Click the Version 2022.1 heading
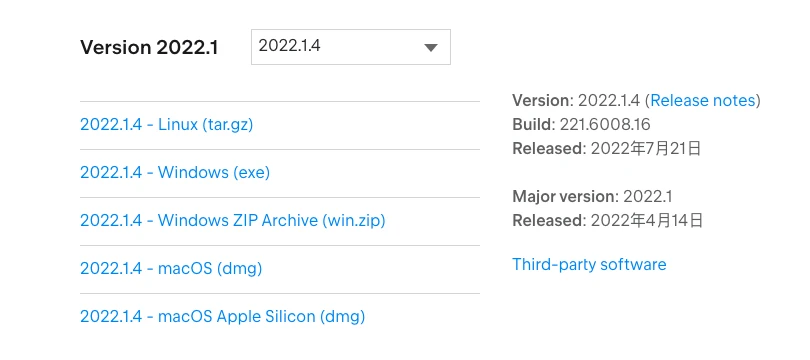The height and width of the screenshot is (360, 810). (149, 48)
